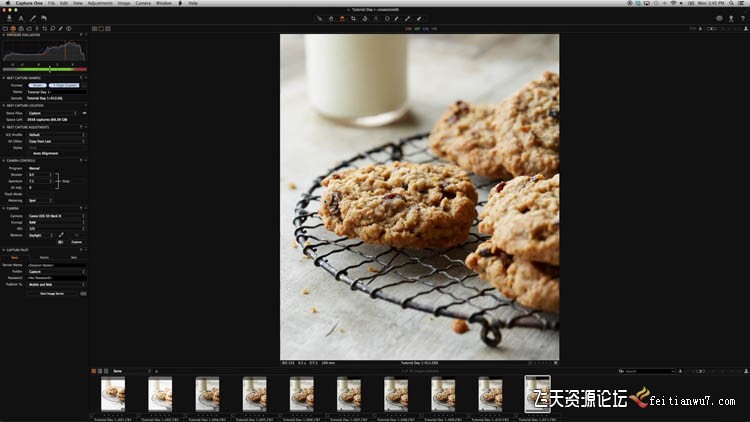This screenshot has height=422, width=750.
Task: Click the Exposure Evaluation meter bar
Action: [44, 69]
